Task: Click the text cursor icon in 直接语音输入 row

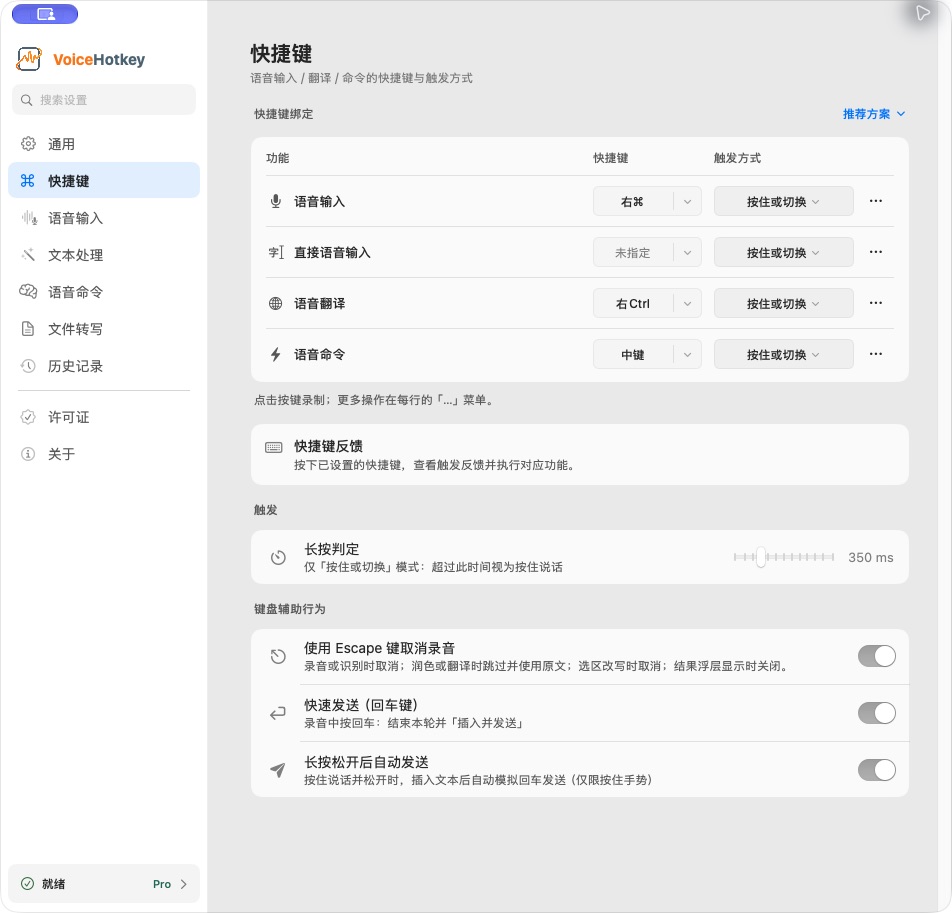Action: point(276,252)
